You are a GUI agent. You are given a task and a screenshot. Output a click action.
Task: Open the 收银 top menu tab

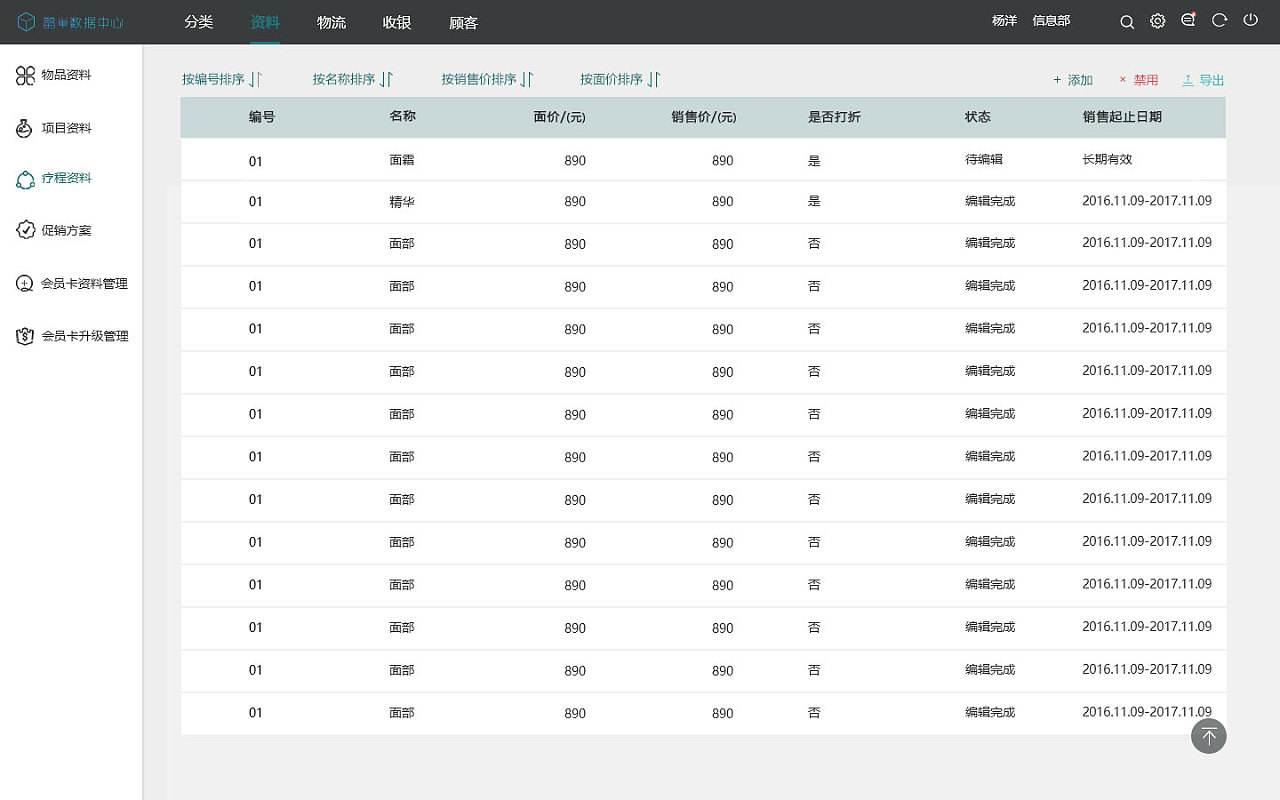coord(397,22)
